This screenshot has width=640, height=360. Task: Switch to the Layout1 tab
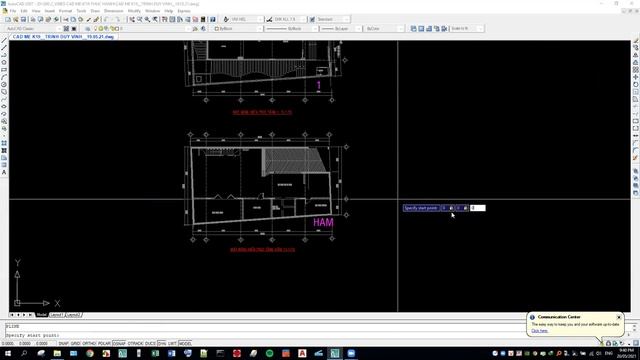click(x=56, y=315)
